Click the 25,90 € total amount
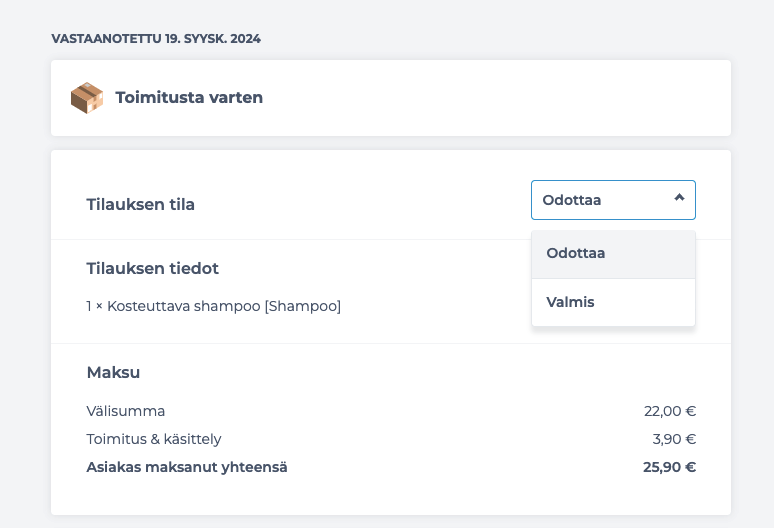The width and height of the screenshot is (774, 528). [x=669, y=467]
